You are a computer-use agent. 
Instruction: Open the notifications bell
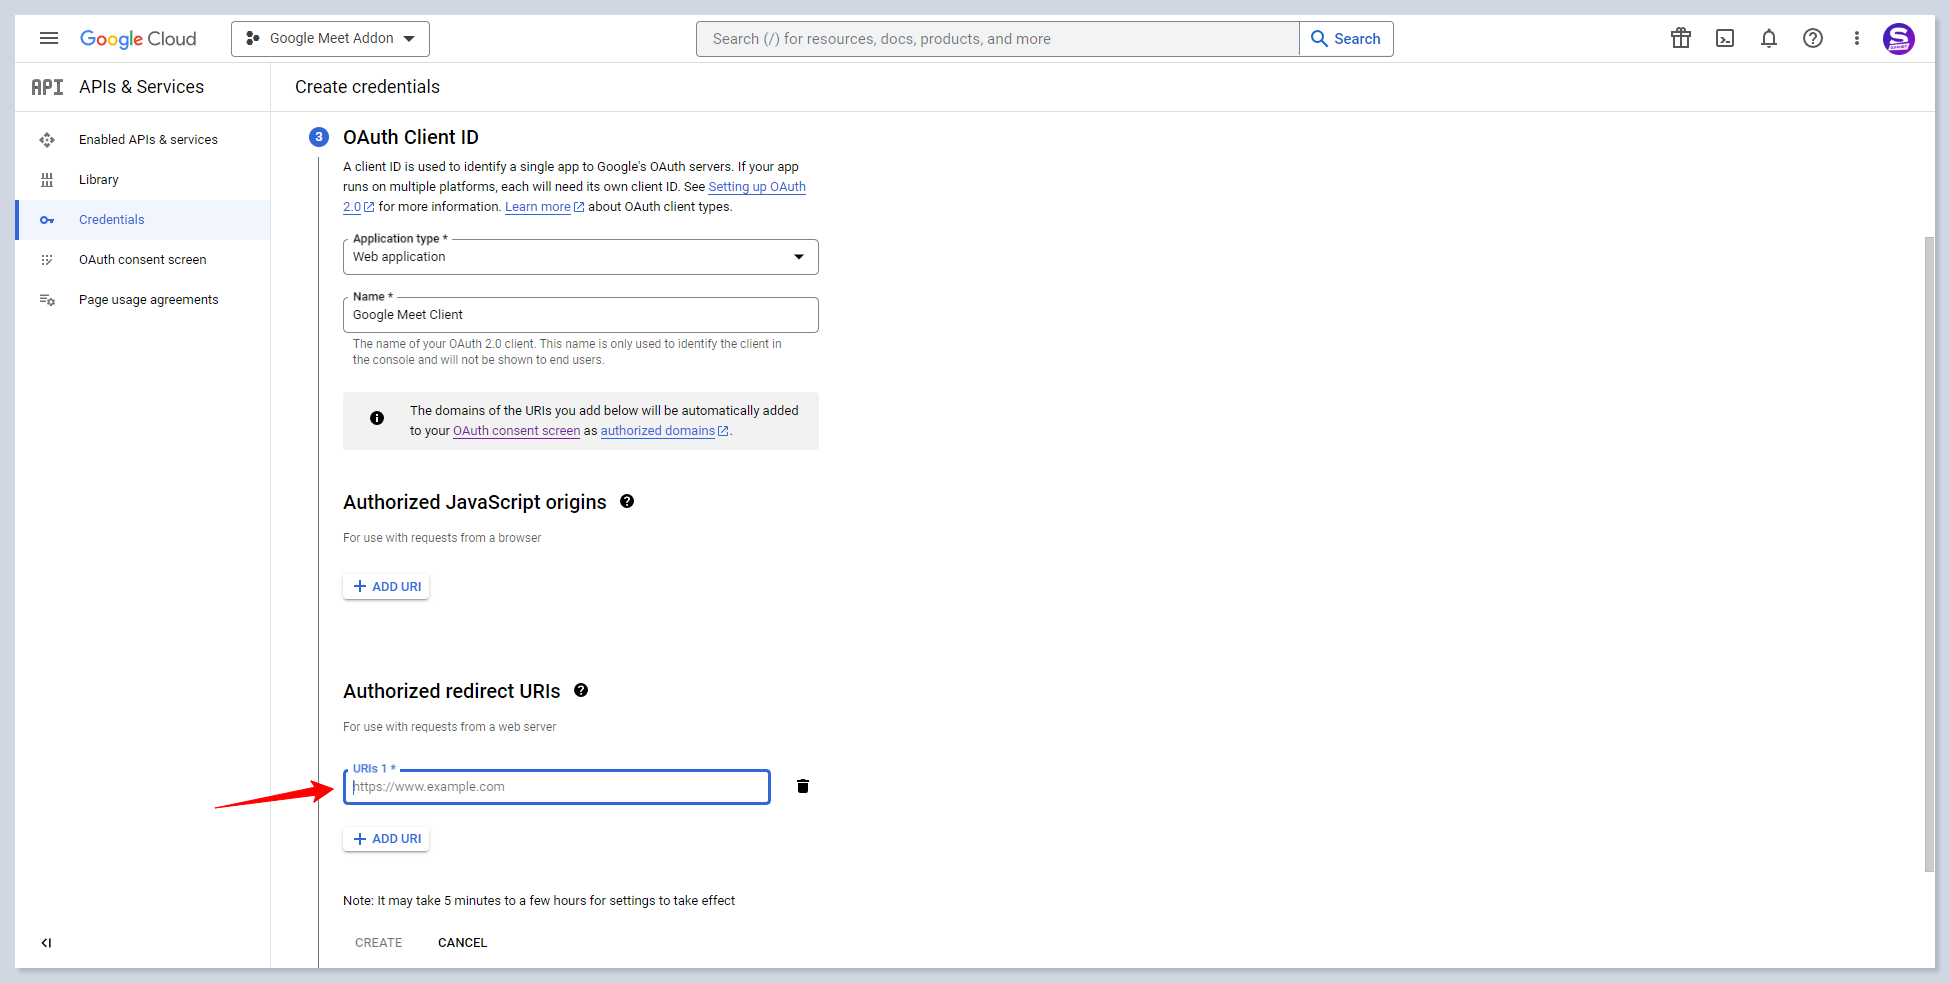point(1768,39)
